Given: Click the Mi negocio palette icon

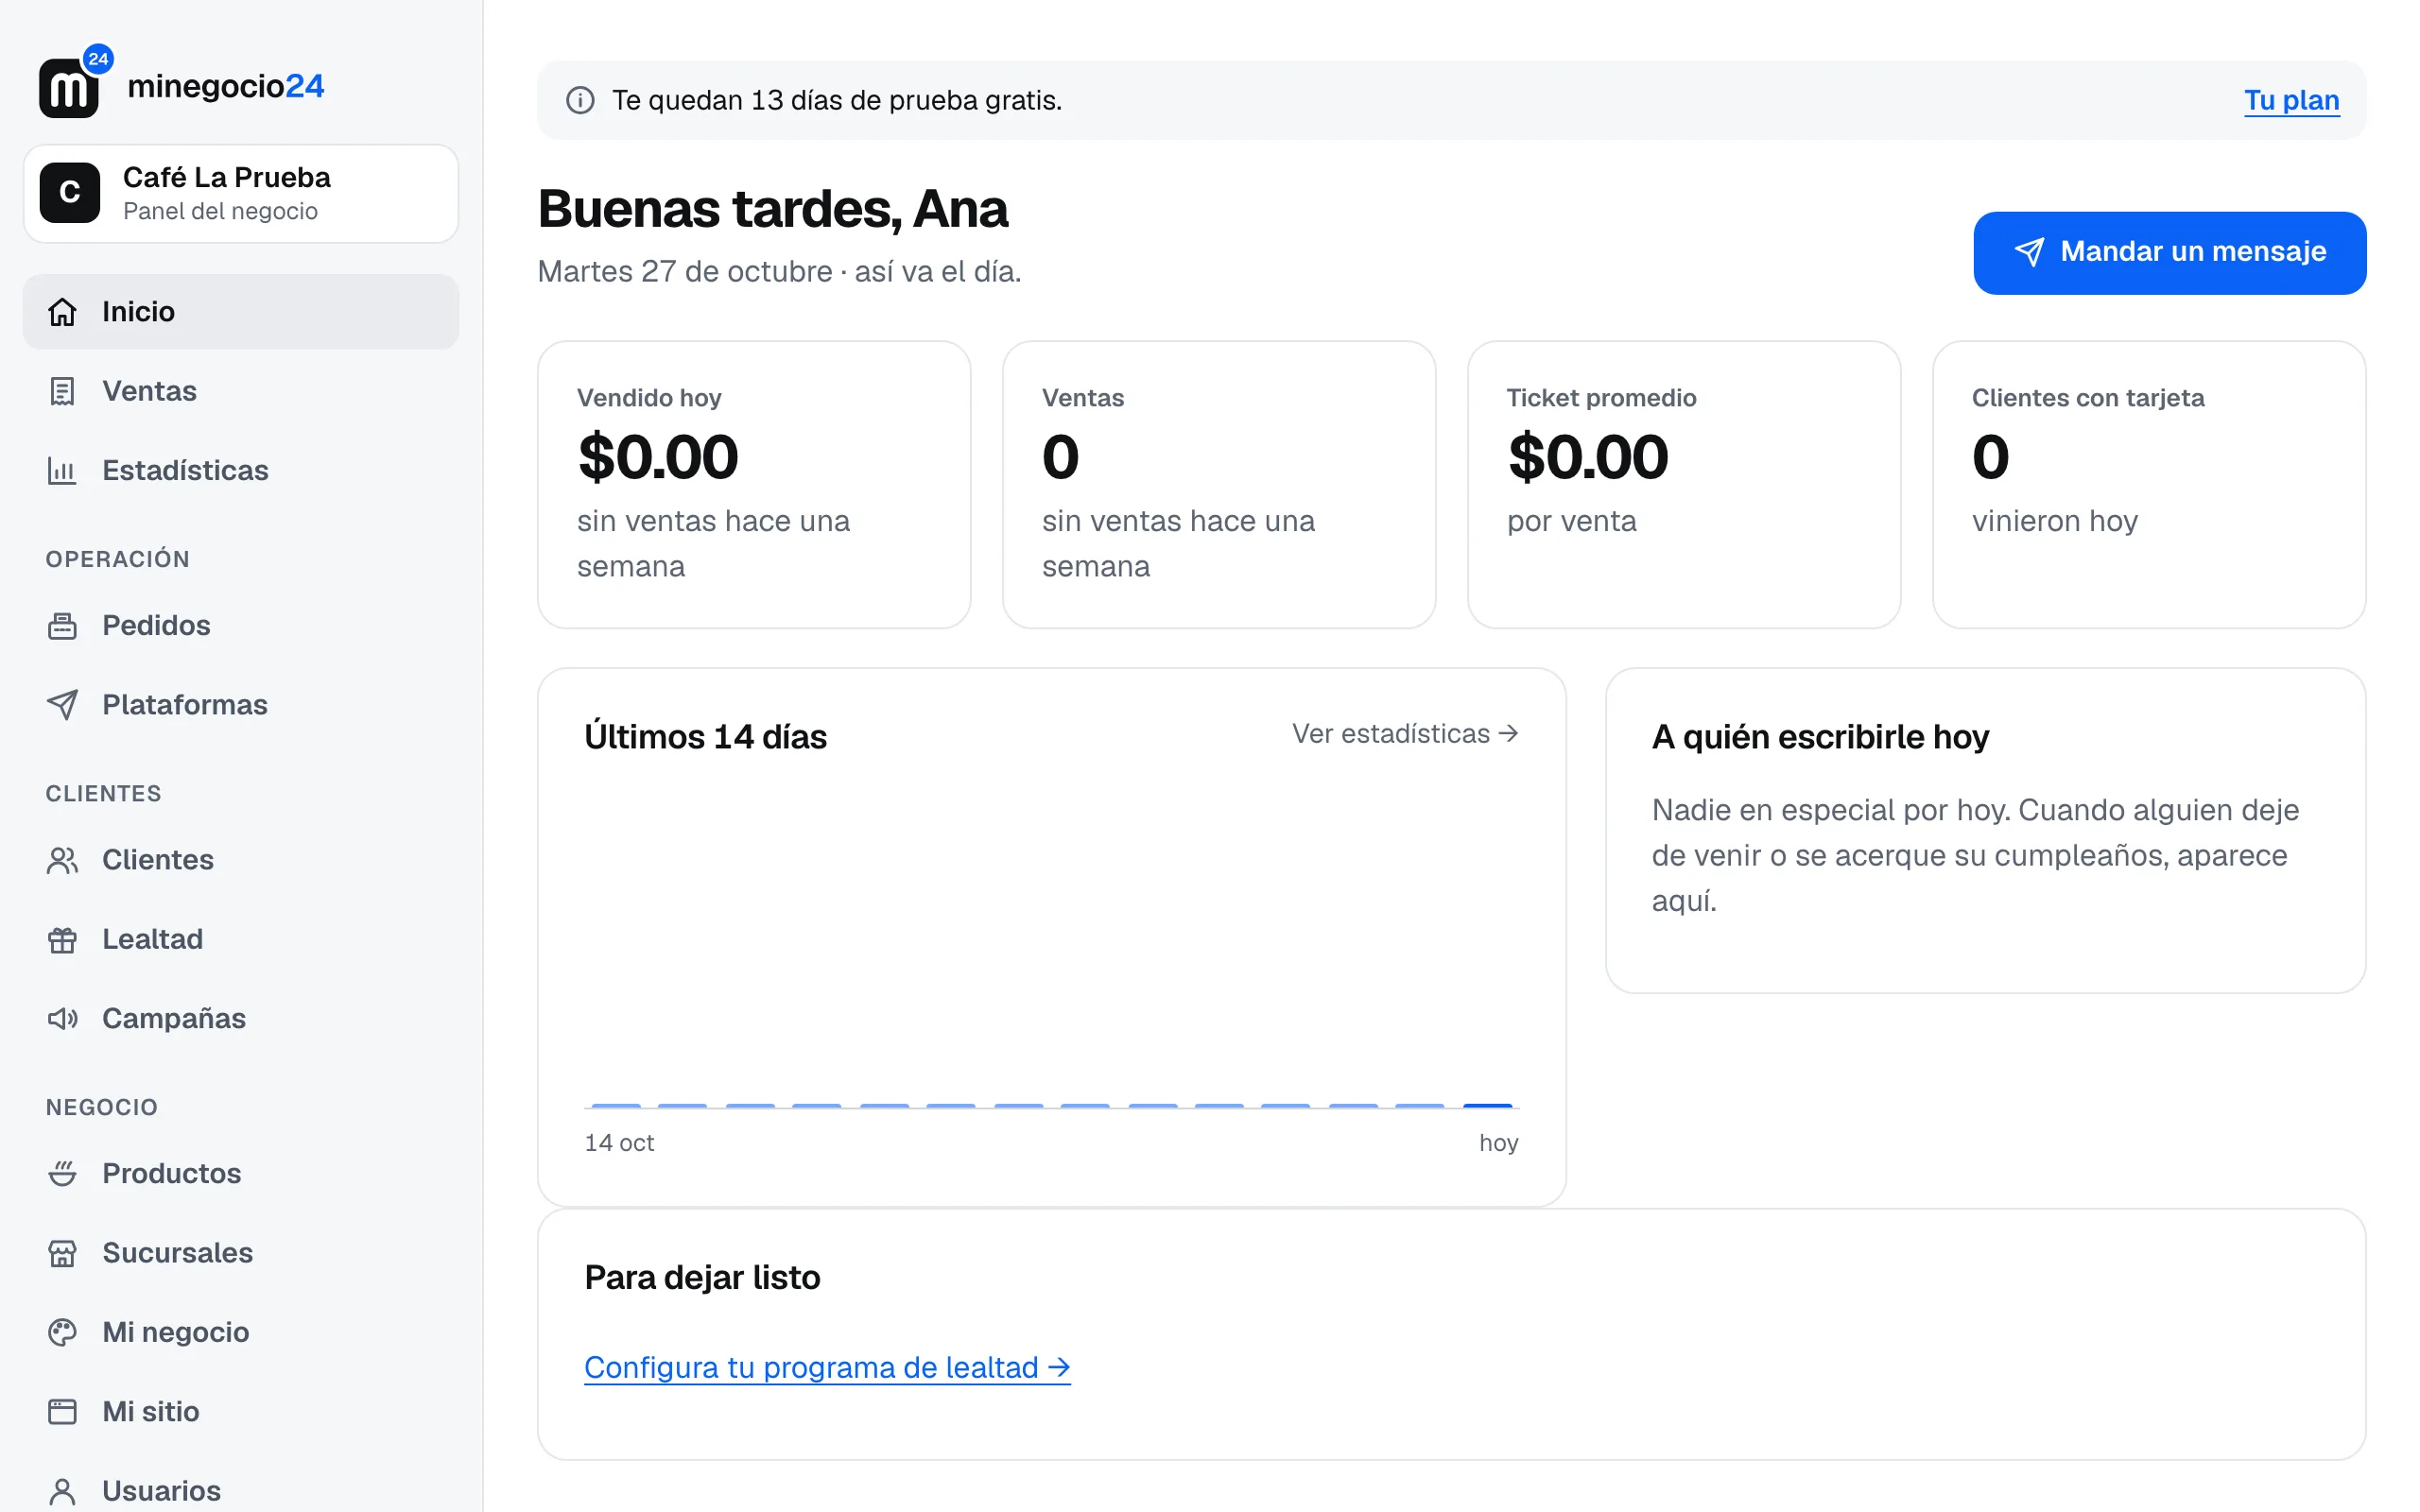Looking at the screenshot, I should (x=62, y=1332).
